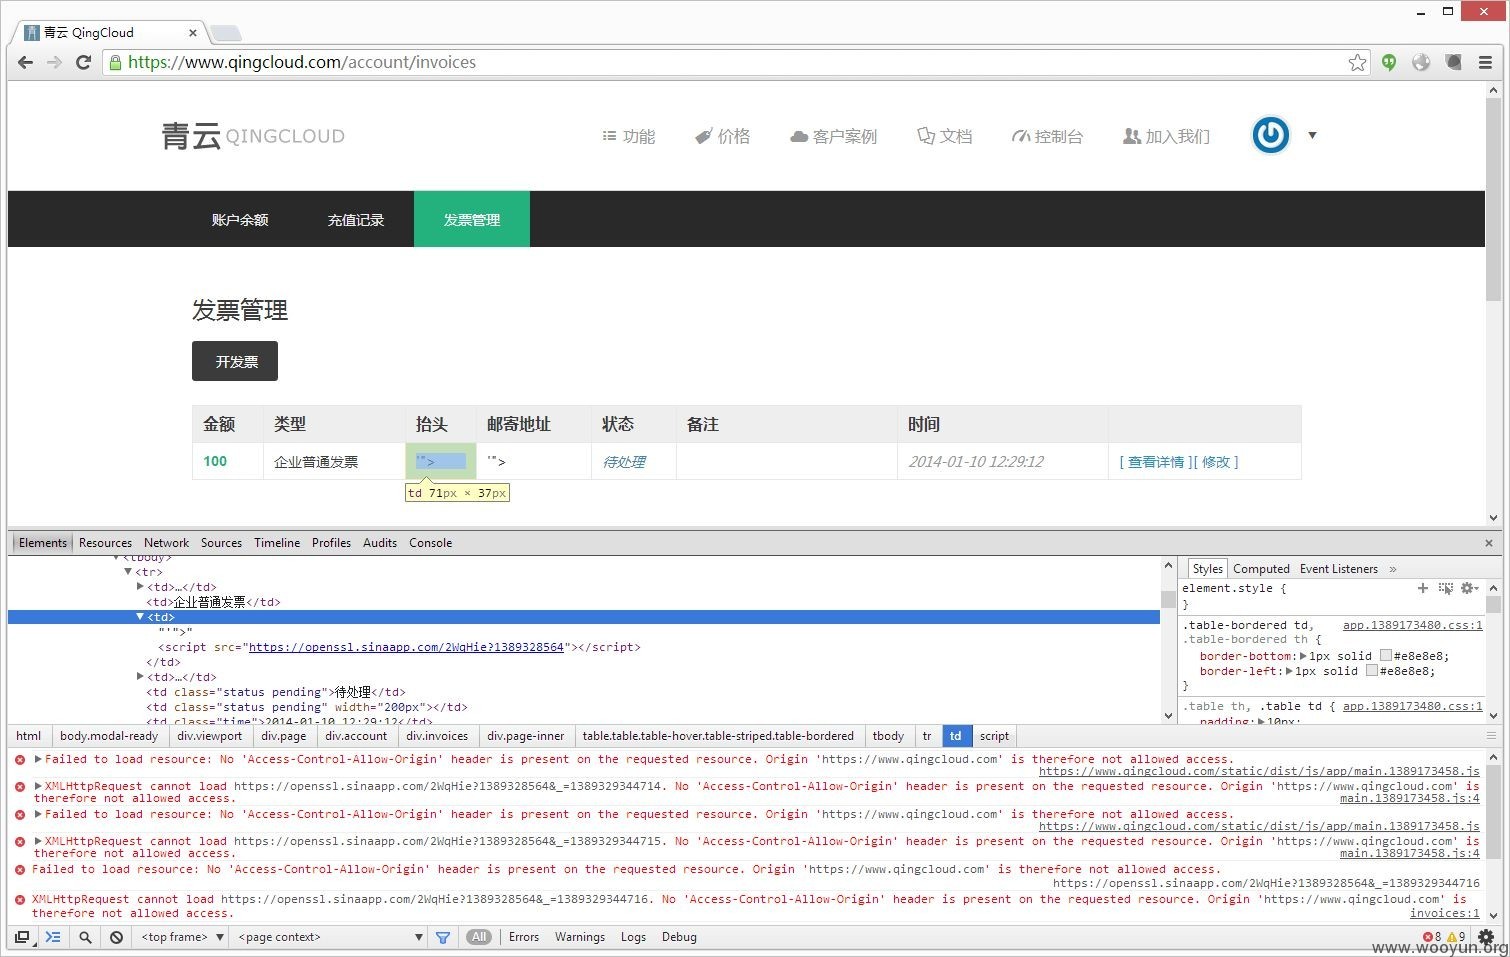Open the page context dropdown
The height and width of the screenshot is (957, 1510).
click(x=330, y=937)
